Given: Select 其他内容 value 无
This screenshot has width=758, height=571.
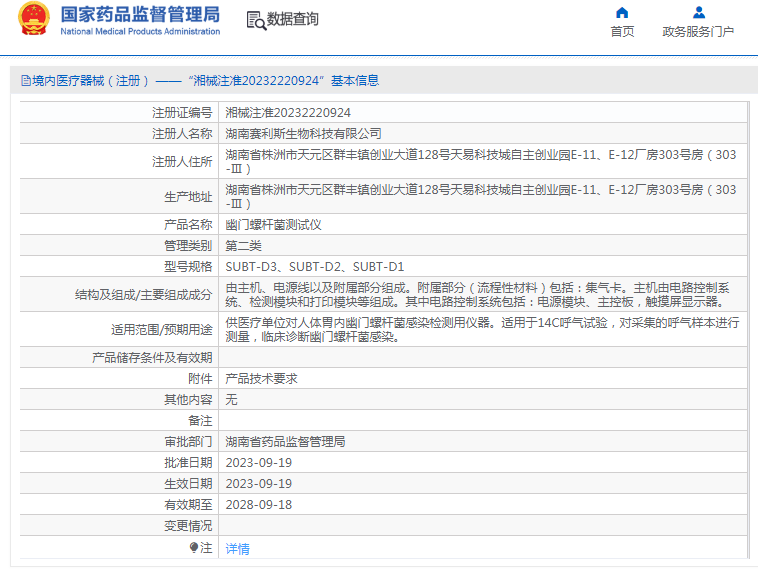Looking at the screenshot, I should [x=232, y=399].
